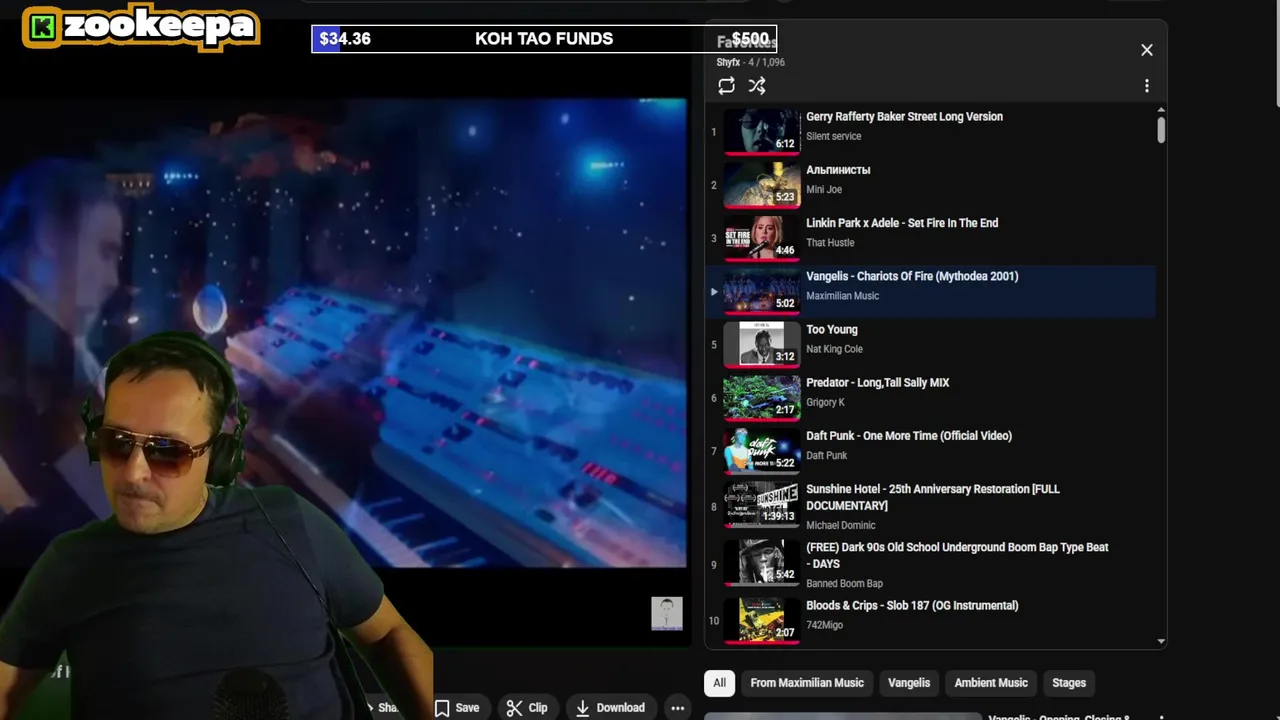Open more actions ellipsis under video
Screen dimensions: 1280x720
(678, 708)
